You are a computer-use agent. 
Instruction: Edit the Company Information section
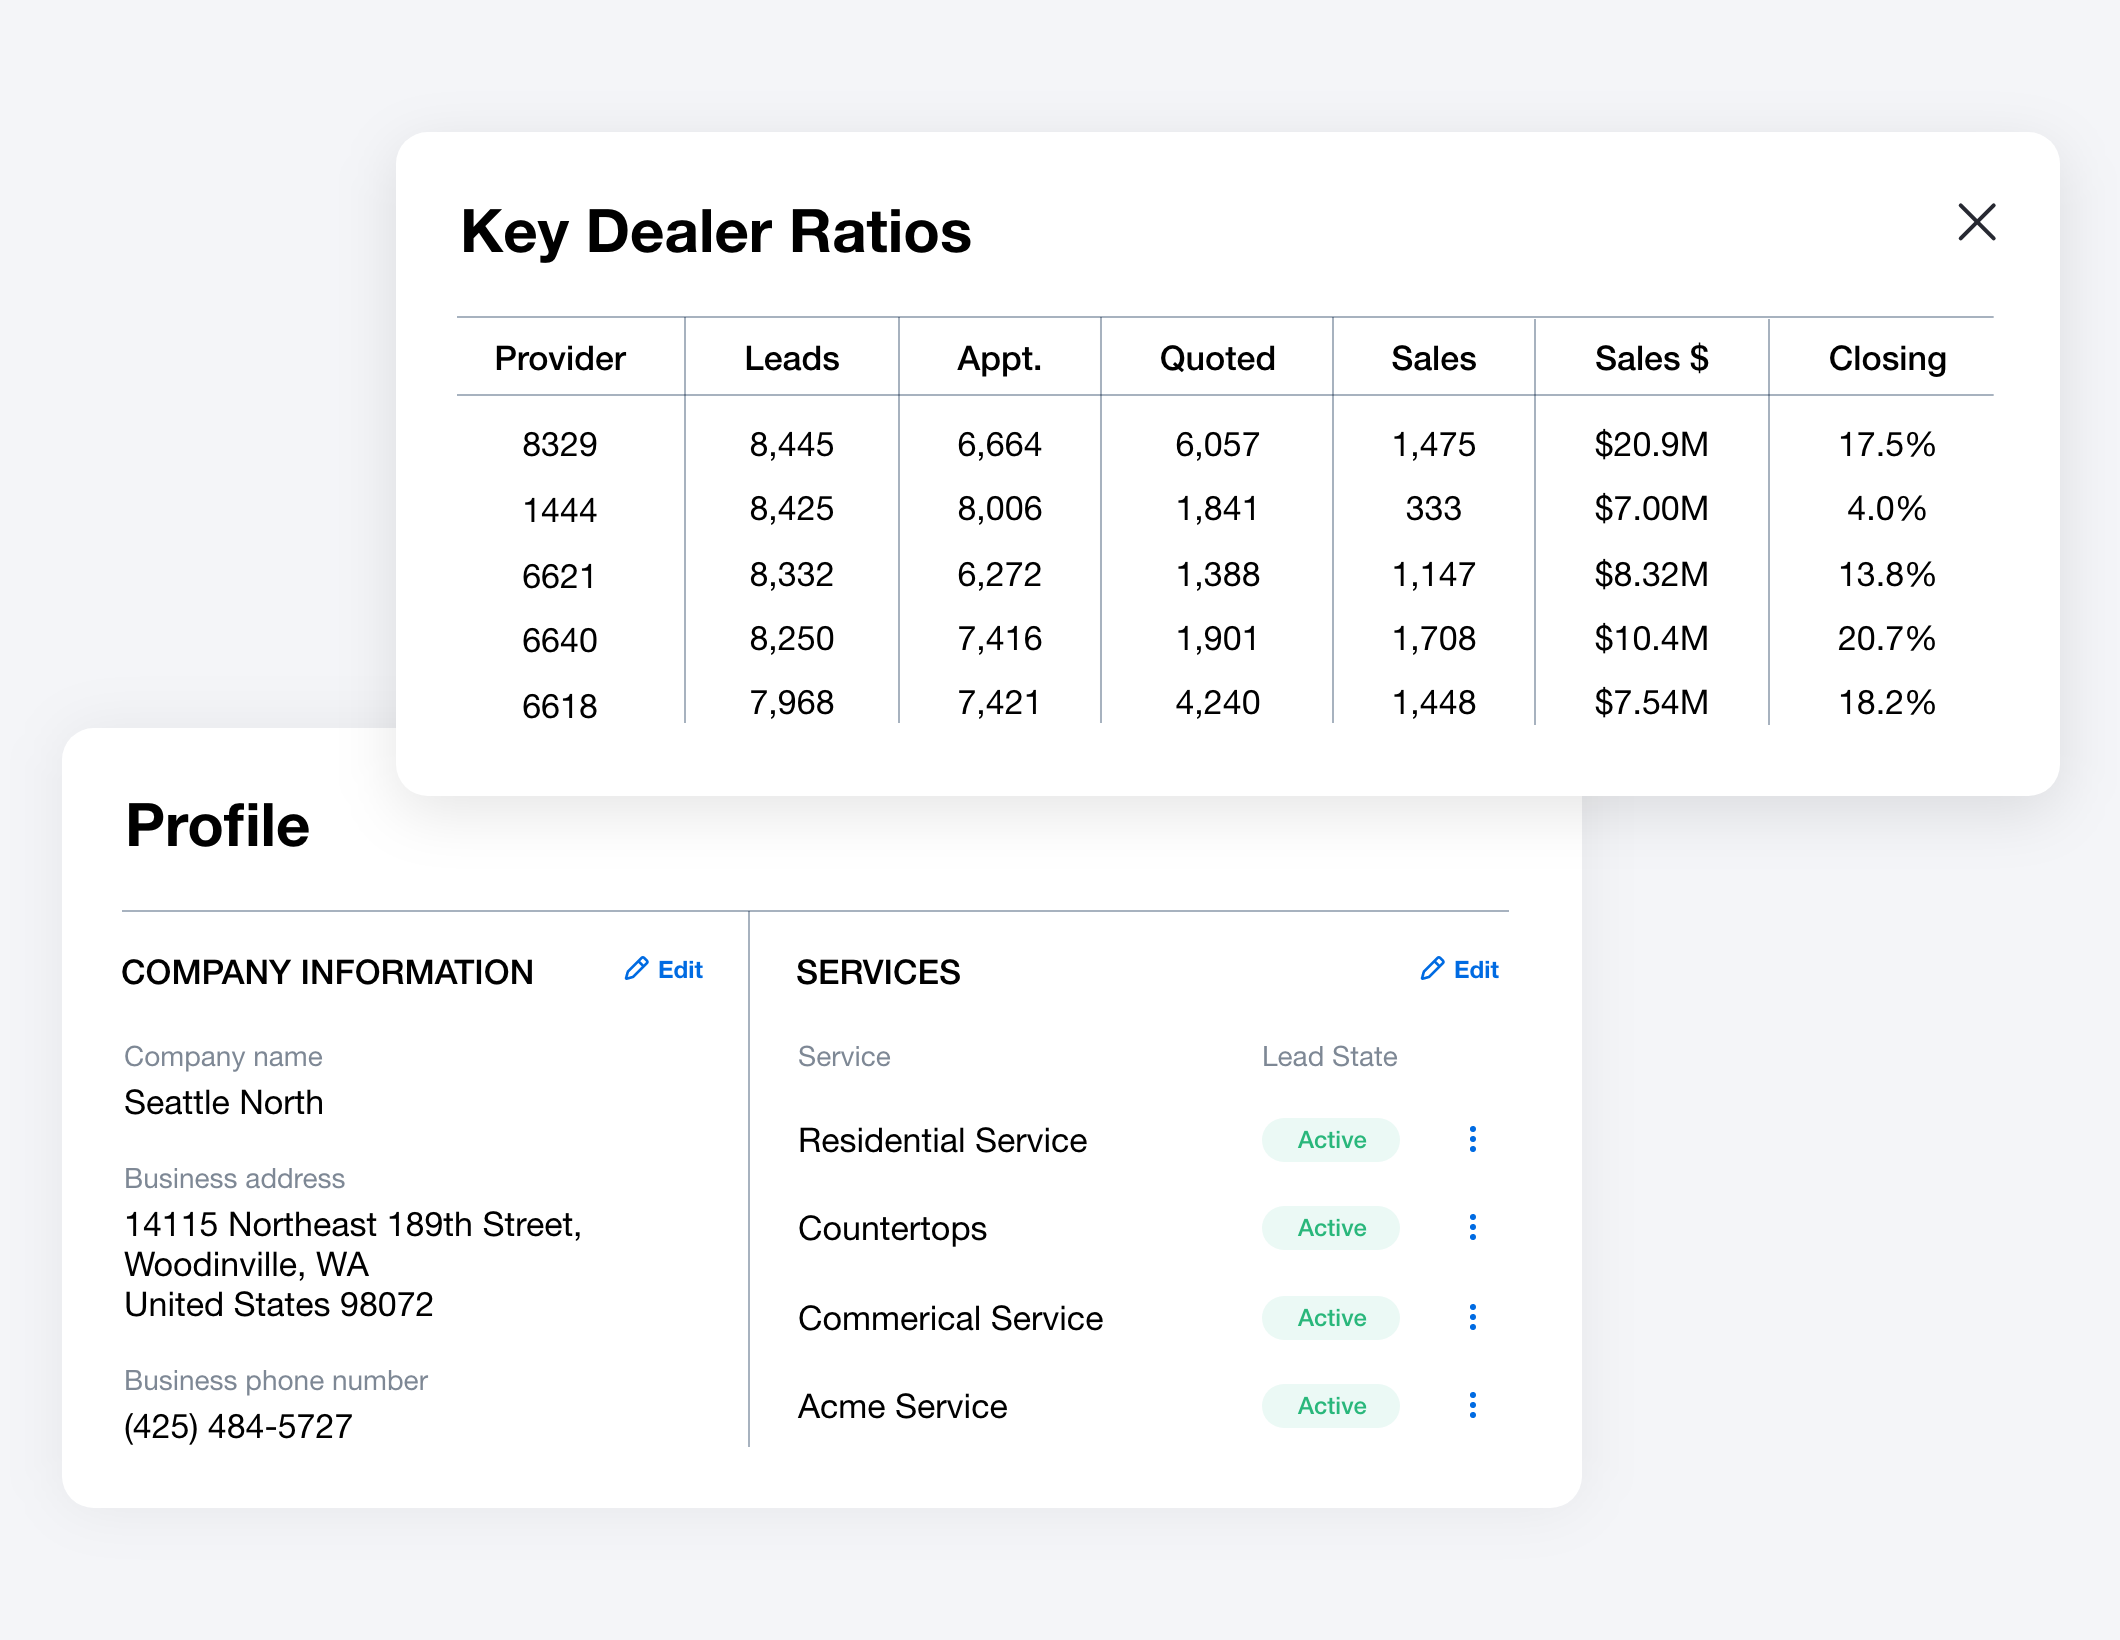(664, 969)
